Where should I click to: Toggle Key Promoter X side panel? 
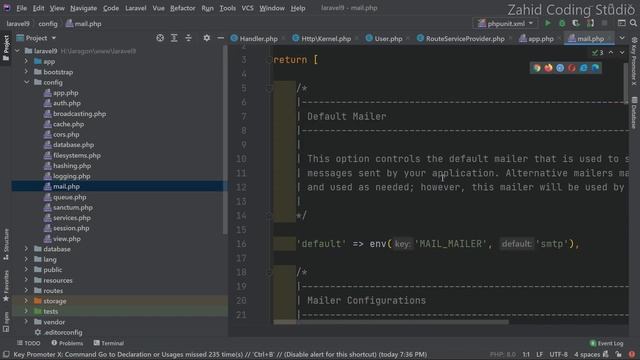pyautogui.click(x=634, y=61)
